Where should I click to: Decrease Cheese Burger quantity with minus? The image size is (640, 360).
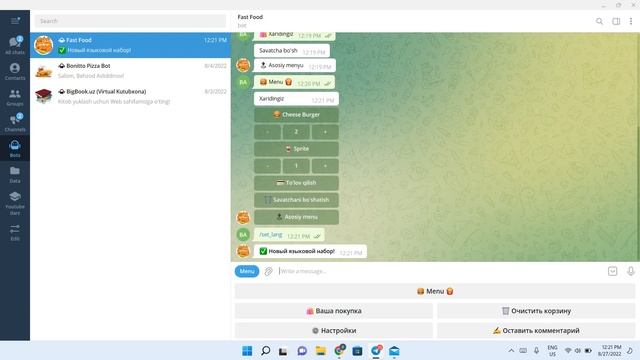pyautogui.click(x=268, y=132)
